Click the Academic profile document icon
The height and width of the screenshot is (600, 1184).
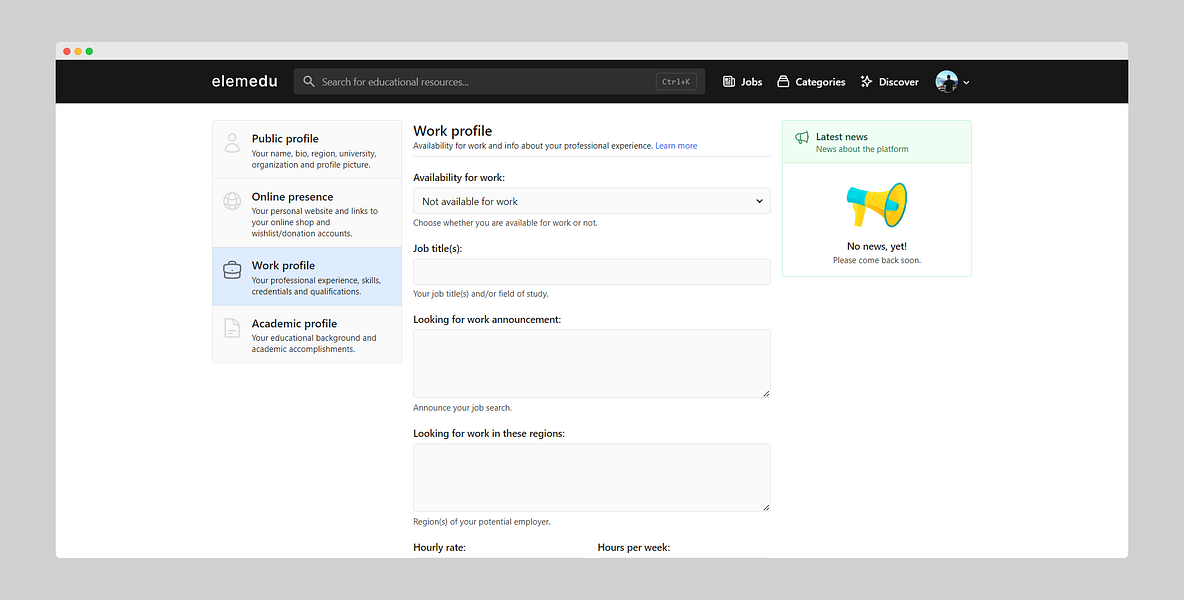click(232, 328)
